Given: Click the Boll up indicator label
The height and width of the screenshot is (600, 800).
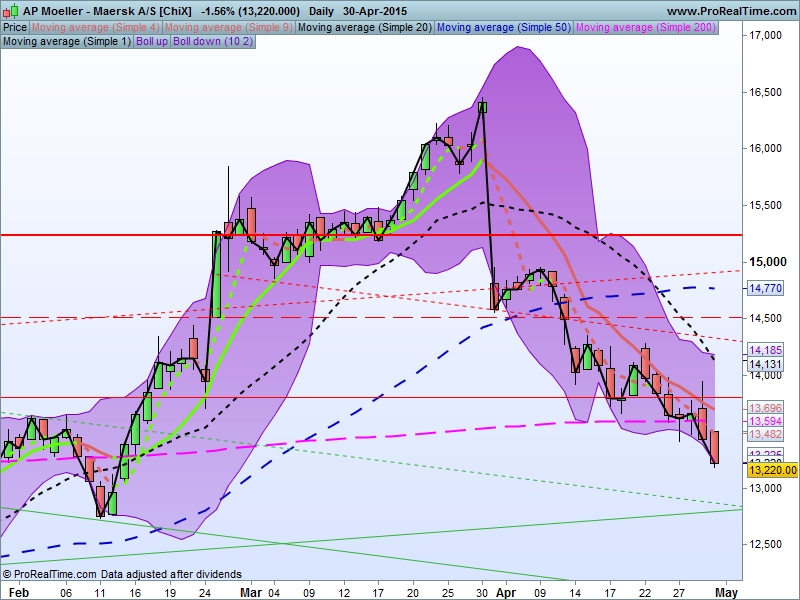Looking at the screenshot, I should click(x=152, y=41).
